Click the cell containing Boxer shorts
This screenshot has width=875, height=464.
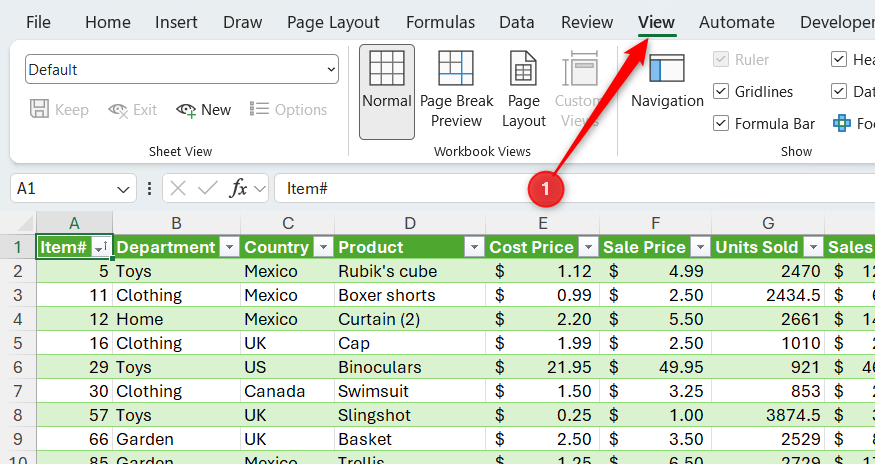coord(410,295)
